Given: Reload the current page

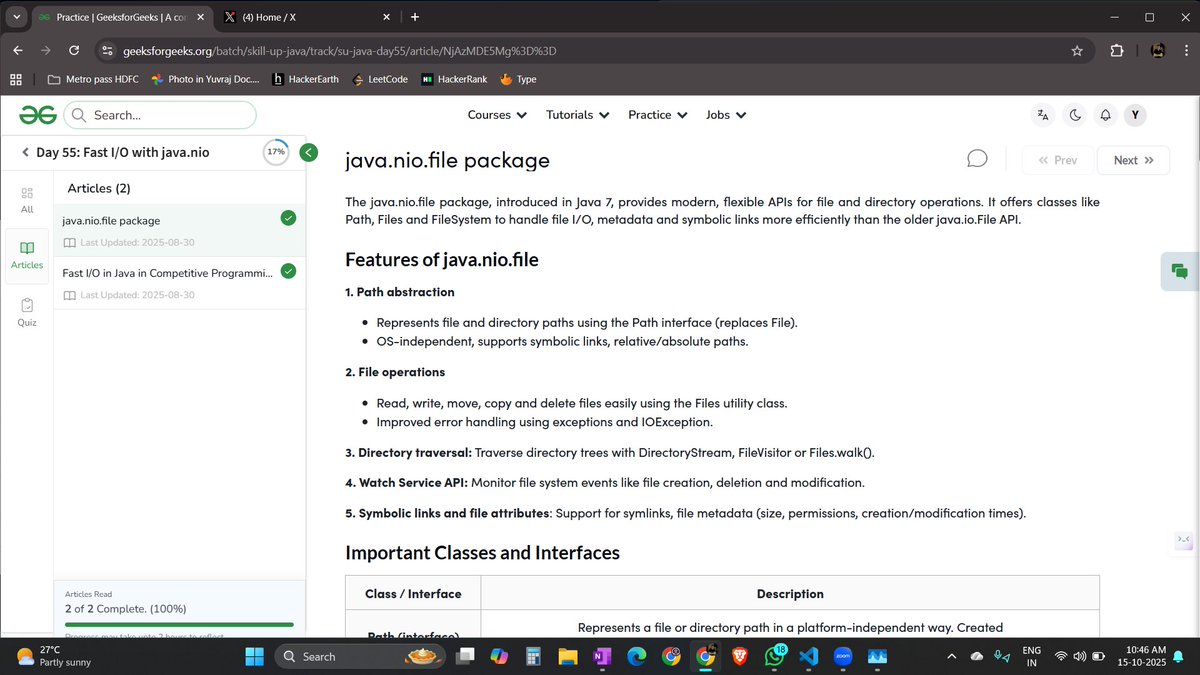Looking at the screenshot, I should pos(74,50).
